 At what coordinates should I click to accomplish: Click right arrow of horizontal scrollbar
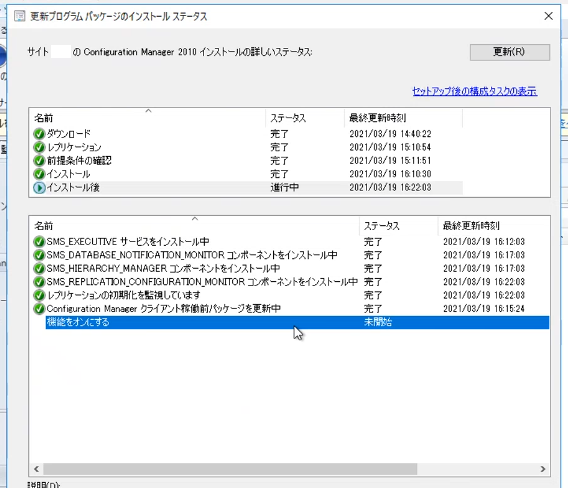543,469
